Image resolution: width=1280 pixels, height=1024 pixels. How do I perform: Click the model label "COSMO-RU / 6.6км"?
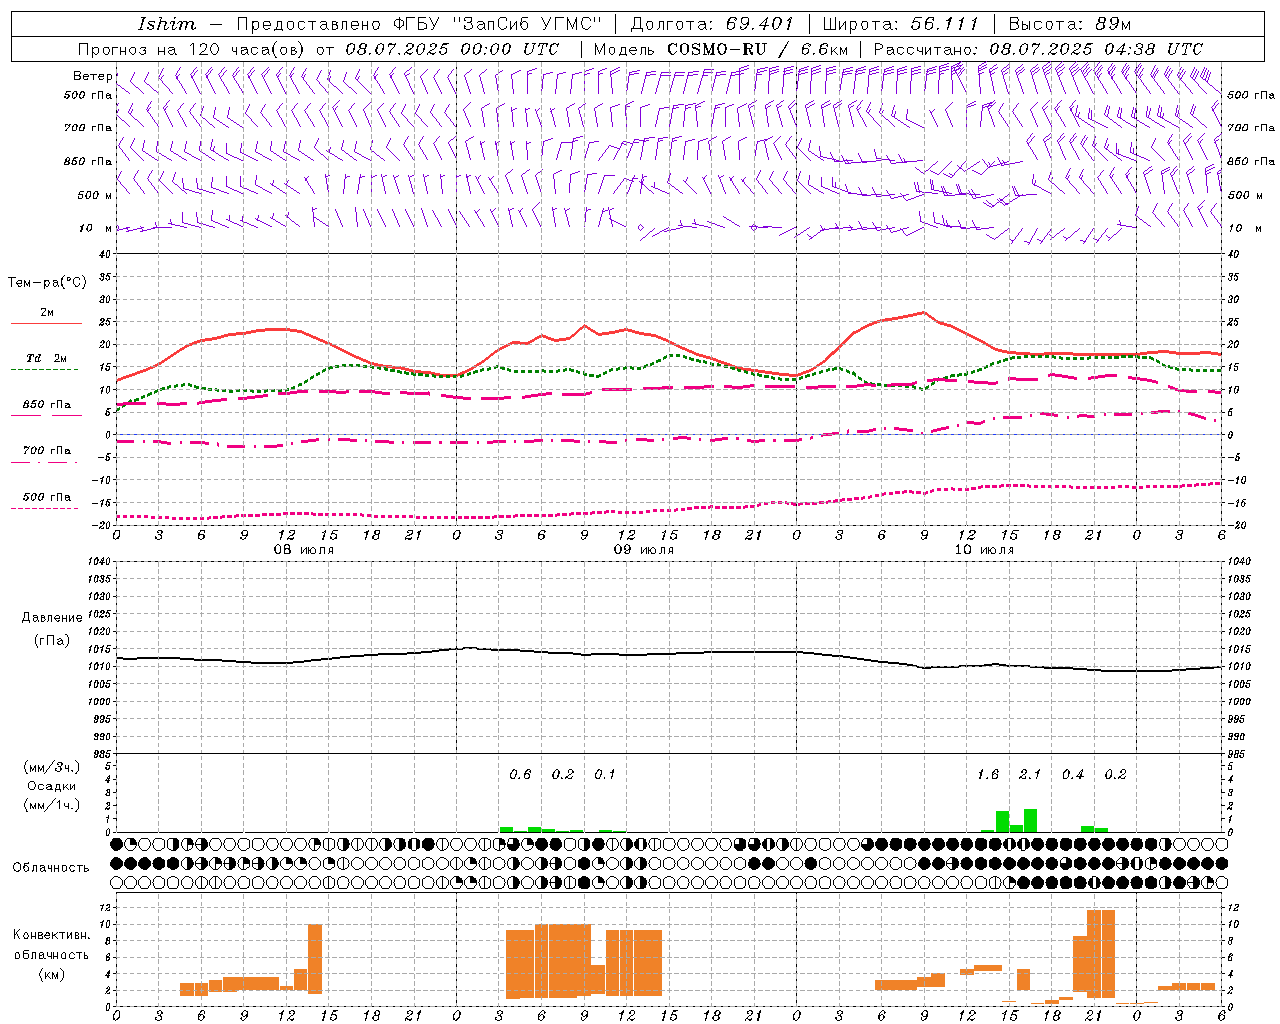tap(757, 49)
